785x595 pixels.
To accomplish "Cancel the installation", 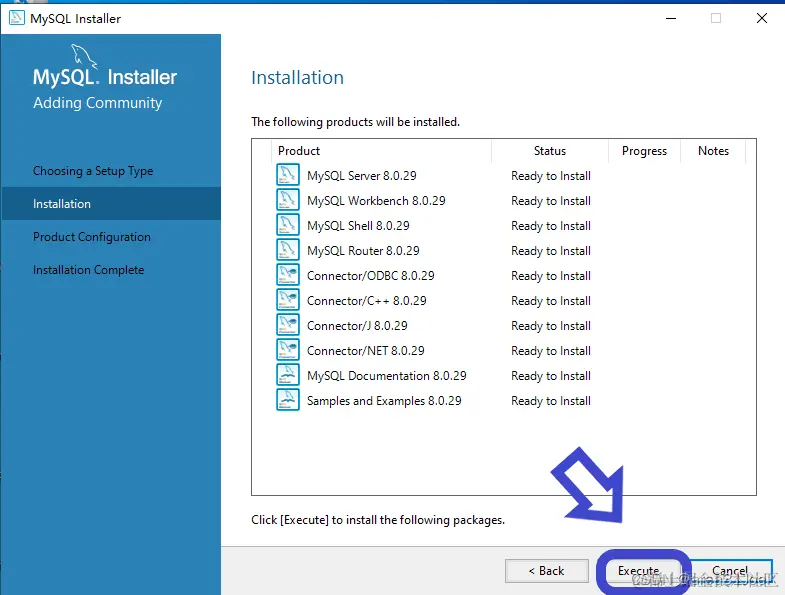I will (x=731, y=571).
